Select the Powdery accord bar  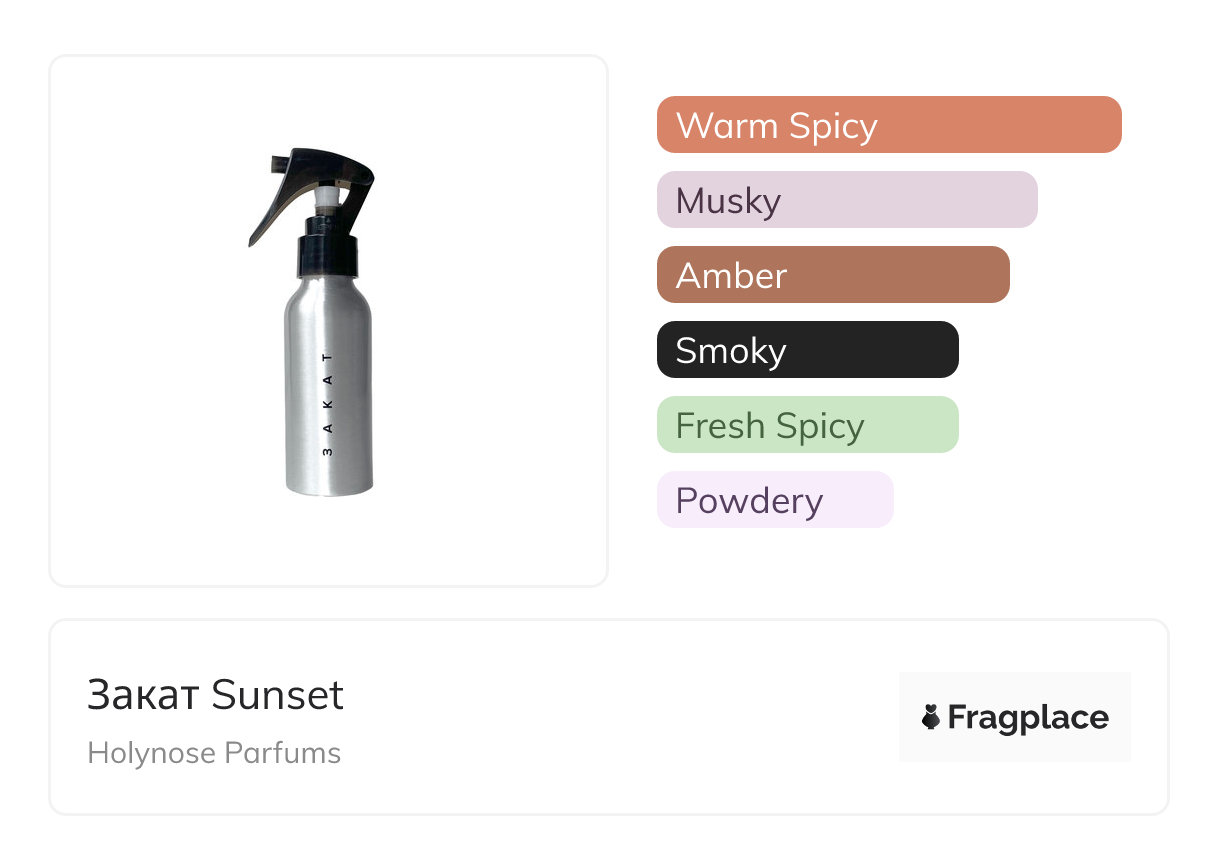coord(774,500)
